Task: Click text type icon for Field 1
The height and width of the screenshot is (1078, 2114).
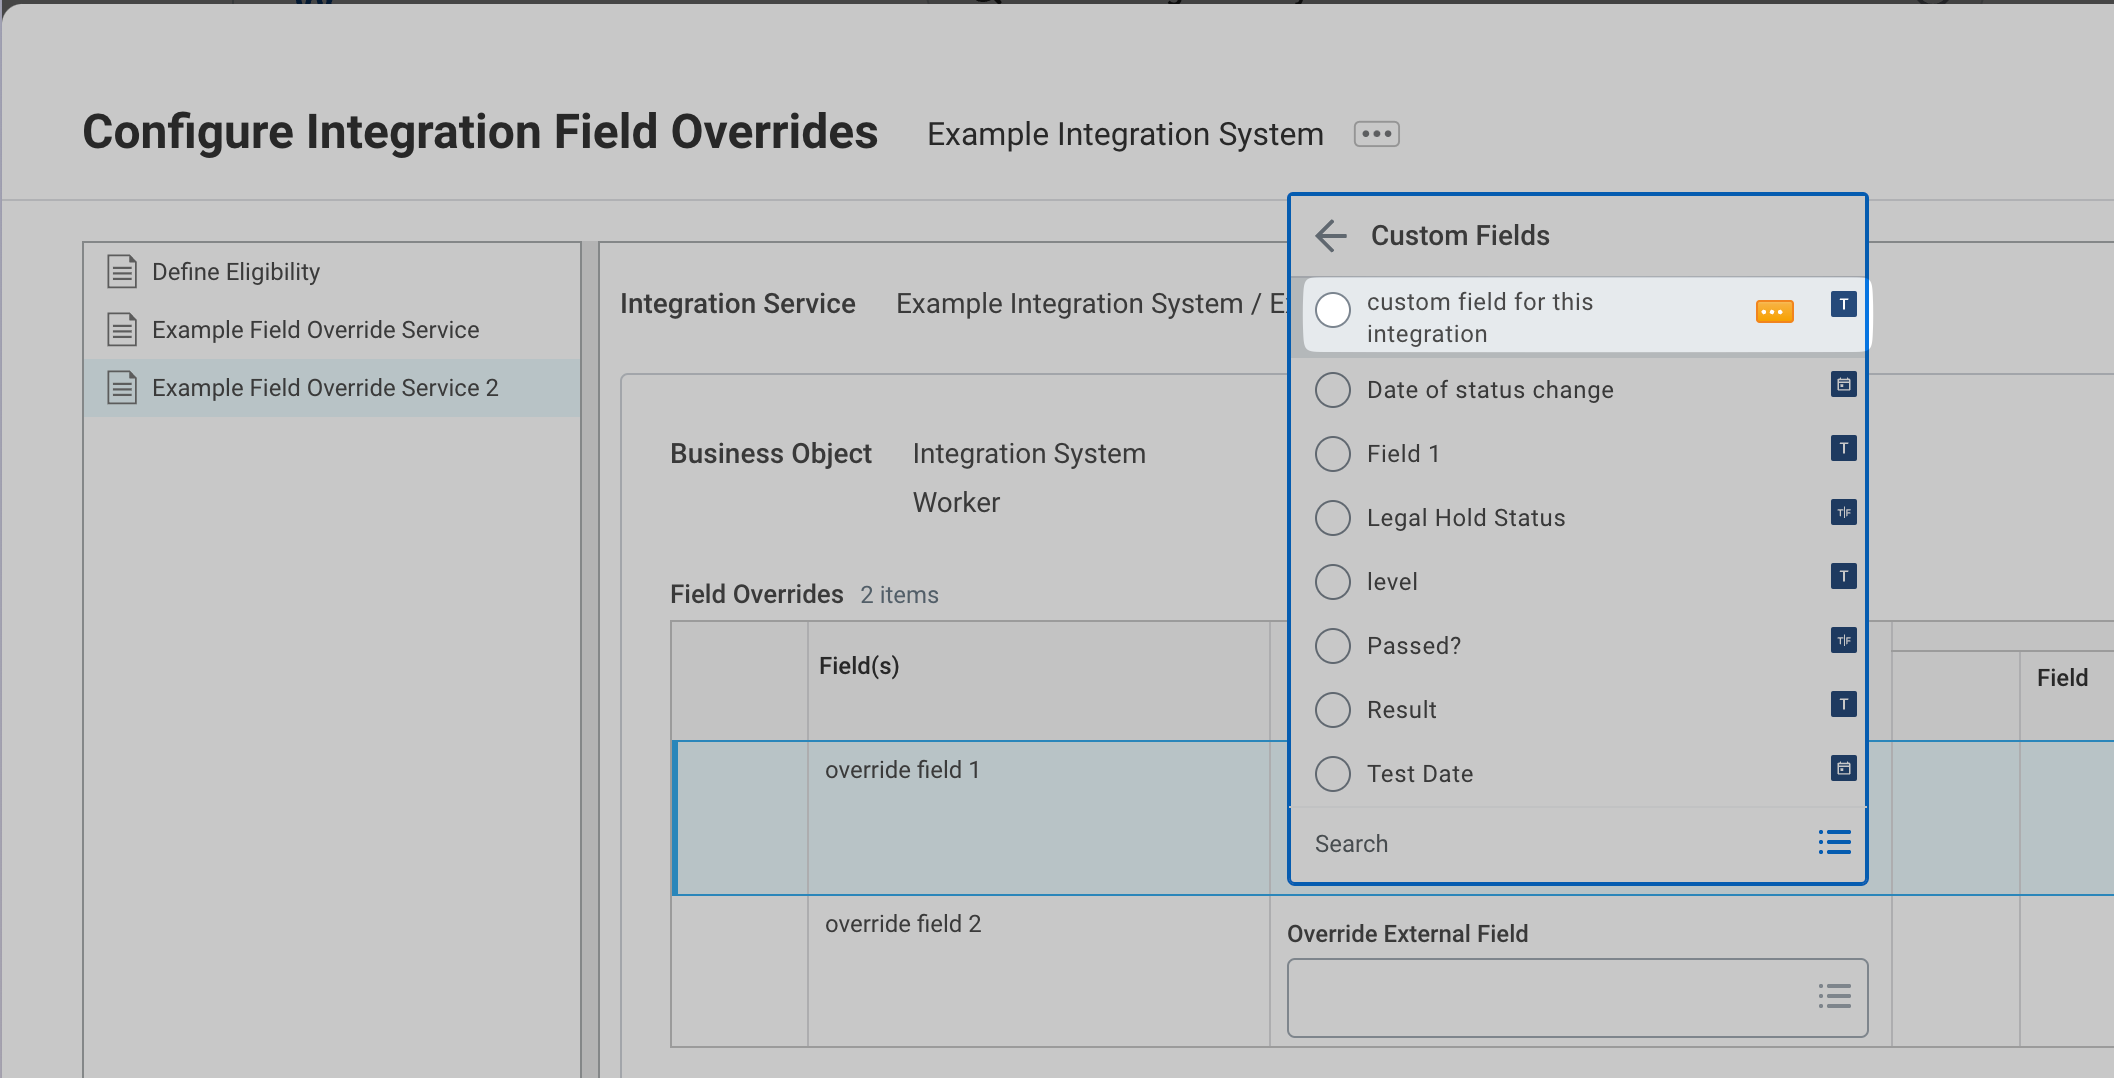Action: click(1843, 448)
